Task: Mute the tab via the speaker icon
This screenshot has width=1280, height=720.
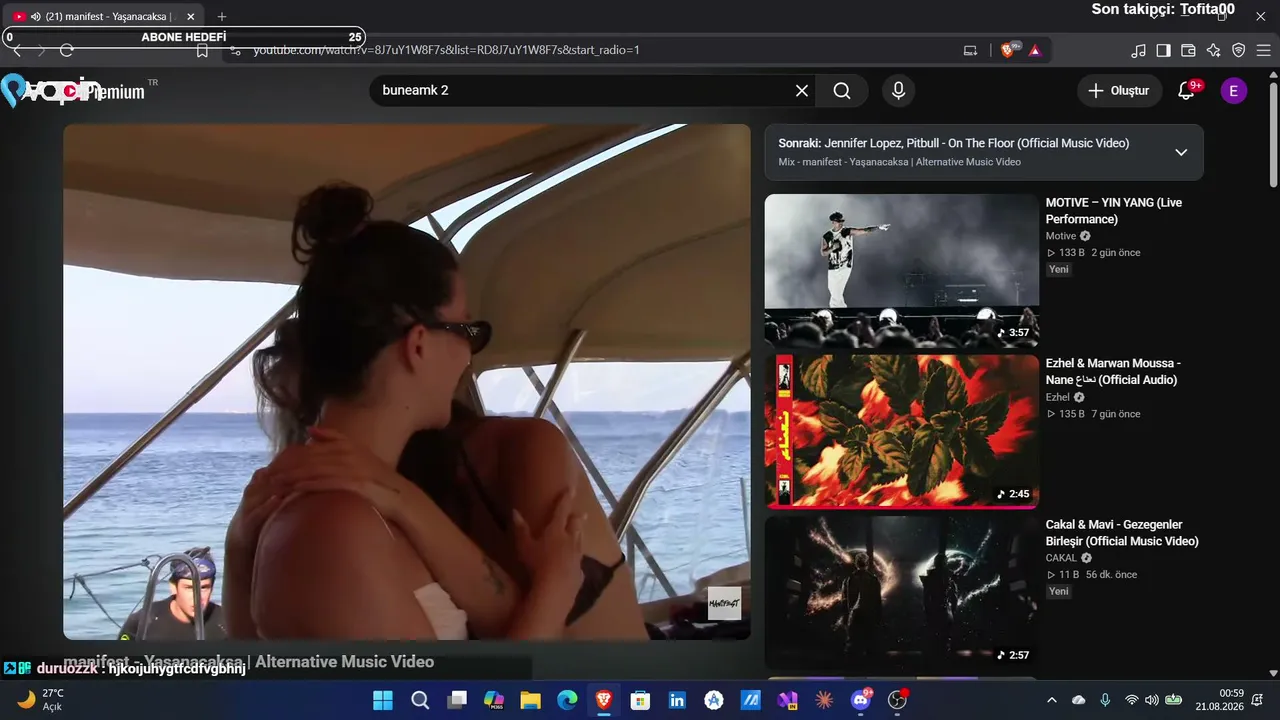Action: tap(36, 17)
